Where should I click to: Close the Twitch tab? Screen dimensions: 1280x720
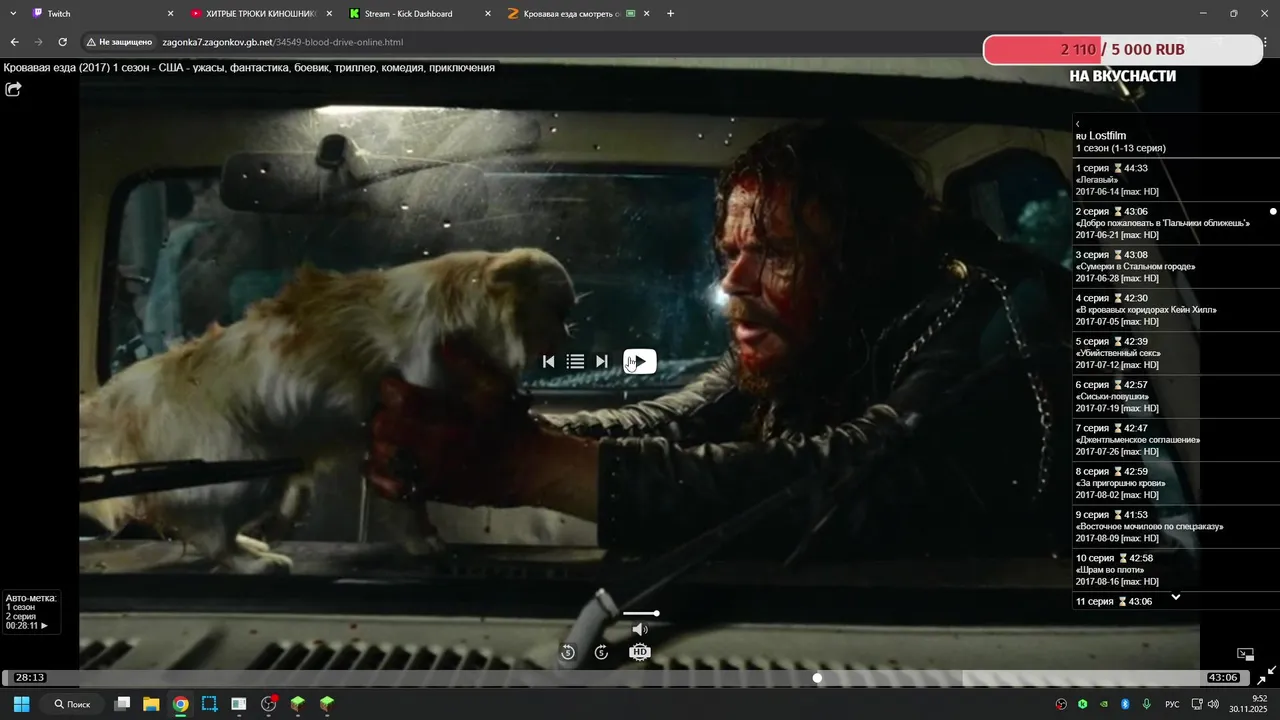(170, 14)
